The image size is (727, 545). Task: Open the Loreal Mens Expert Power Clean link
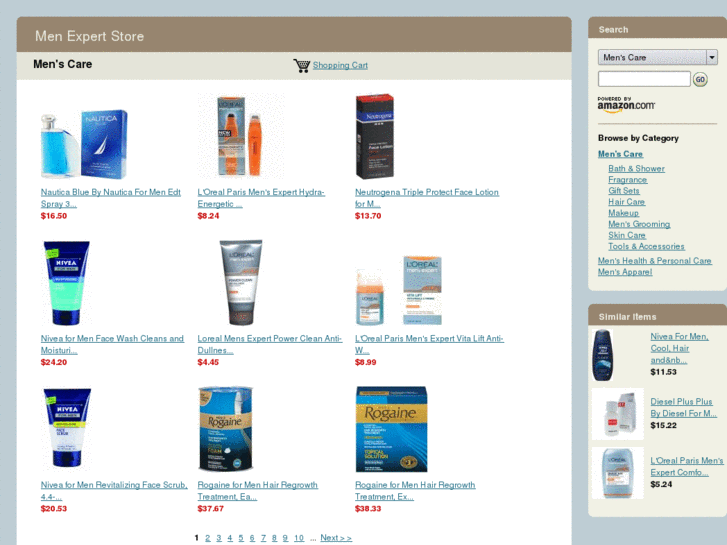pyautogui.click(x=269, y=344)
